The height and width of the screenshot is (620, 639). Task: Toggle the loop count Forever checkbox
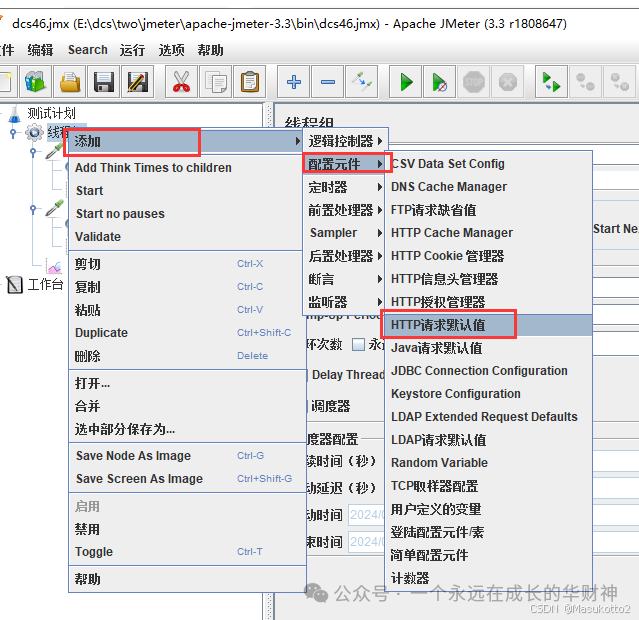(358, 344)
